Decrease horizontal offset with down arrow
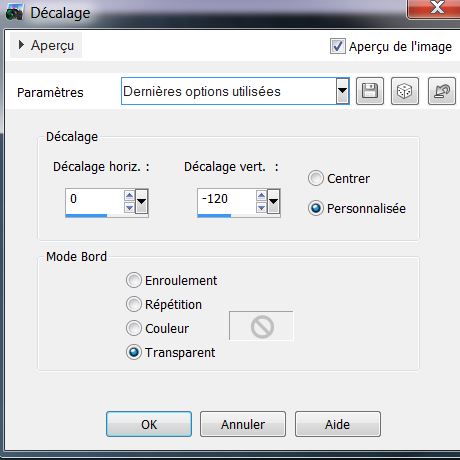Screen dimensions: 460x460 [129, 208]
